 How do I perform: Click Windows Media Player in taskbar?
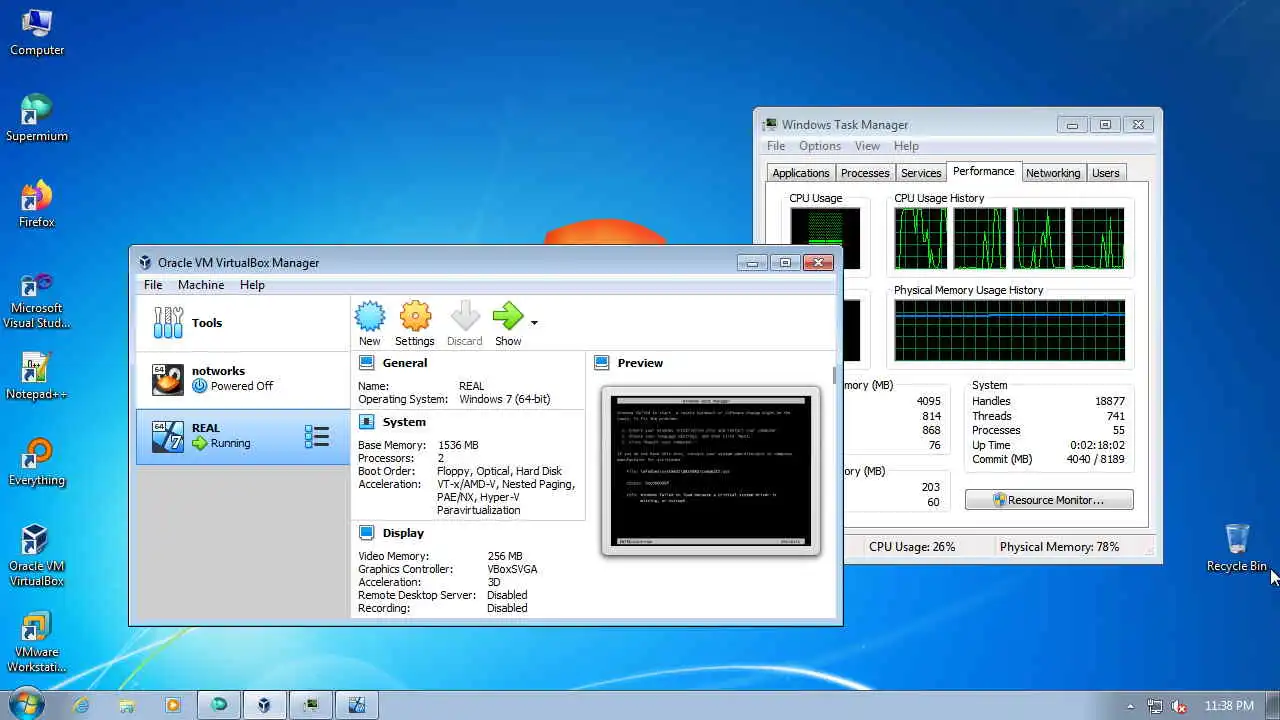(173, 705)
